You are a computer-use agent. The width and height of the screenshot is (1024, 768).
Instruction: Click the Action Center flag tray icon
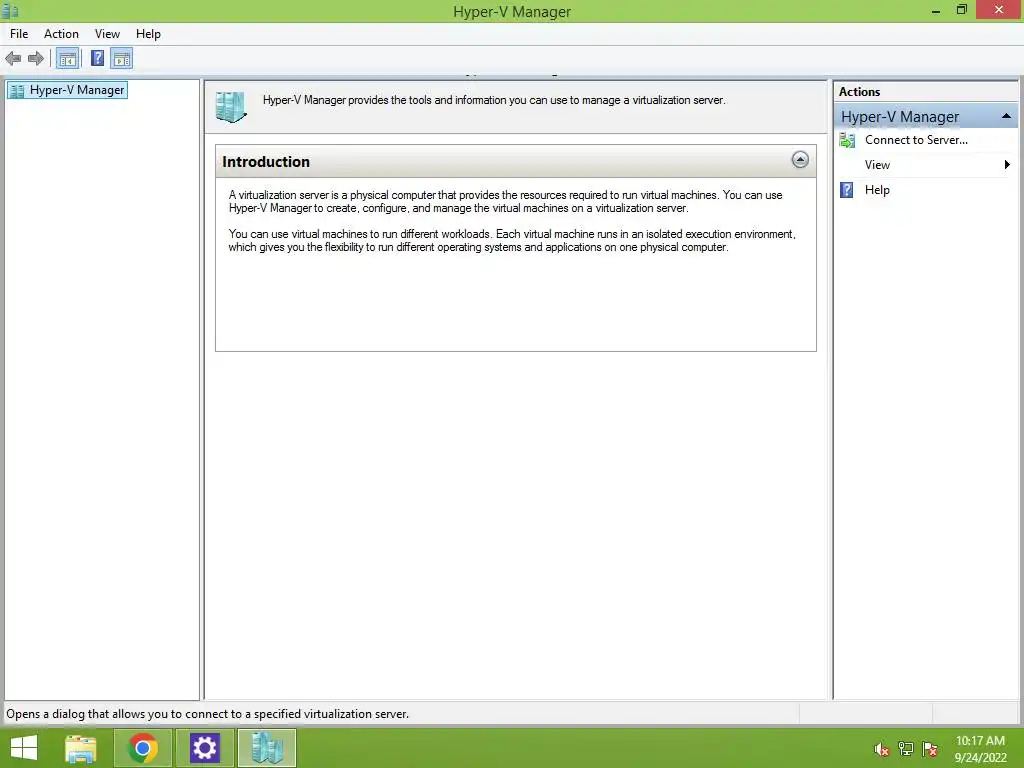coord(930,749)
